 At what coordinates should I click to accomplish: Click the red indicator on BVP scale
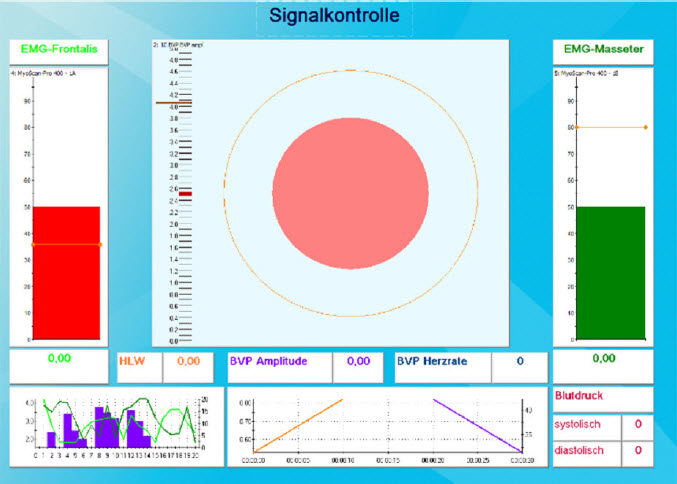click(x=186, y=194)
